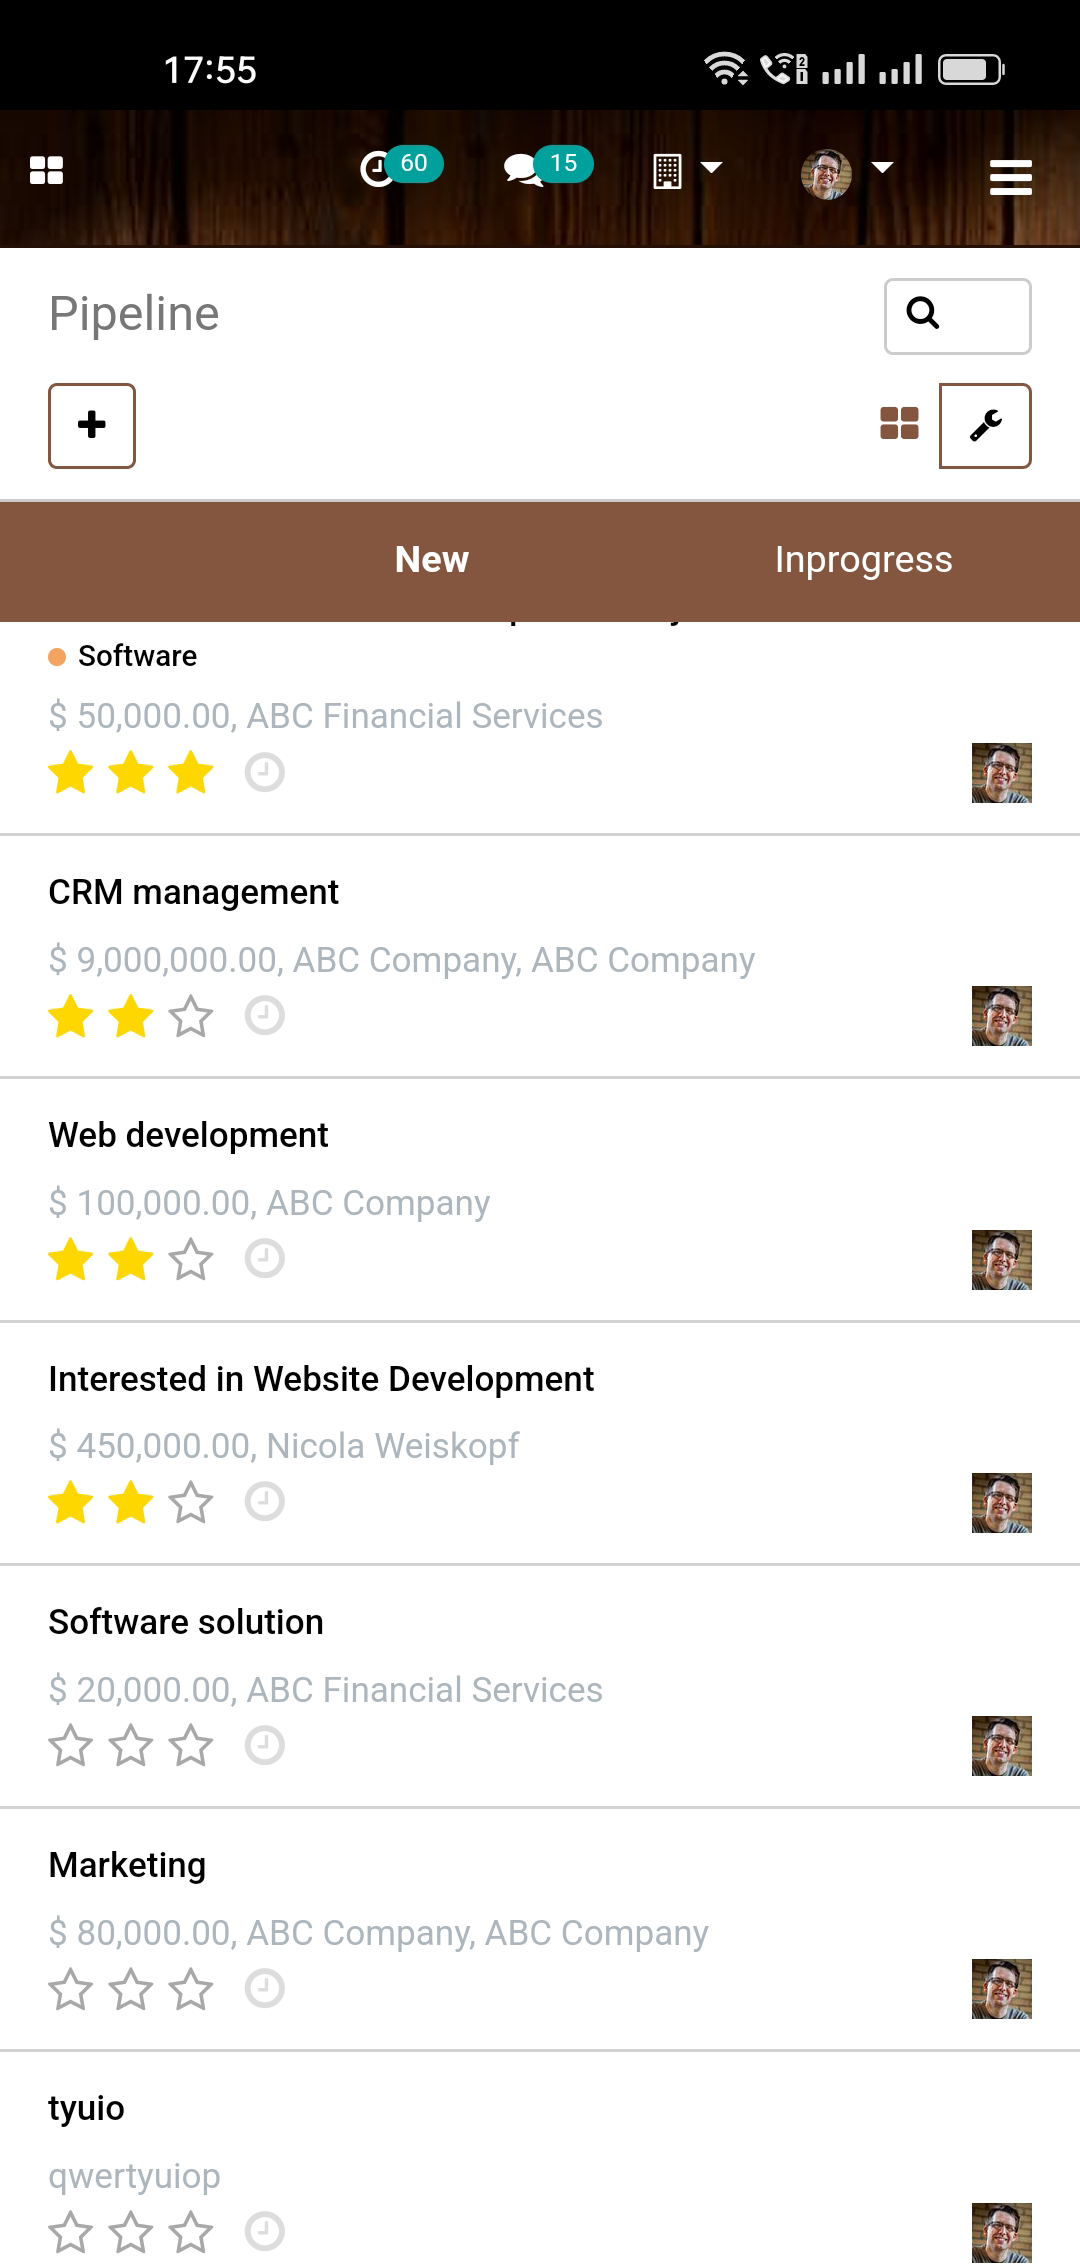
Task: Set first priority star on Software solution
Action: 71,1746
